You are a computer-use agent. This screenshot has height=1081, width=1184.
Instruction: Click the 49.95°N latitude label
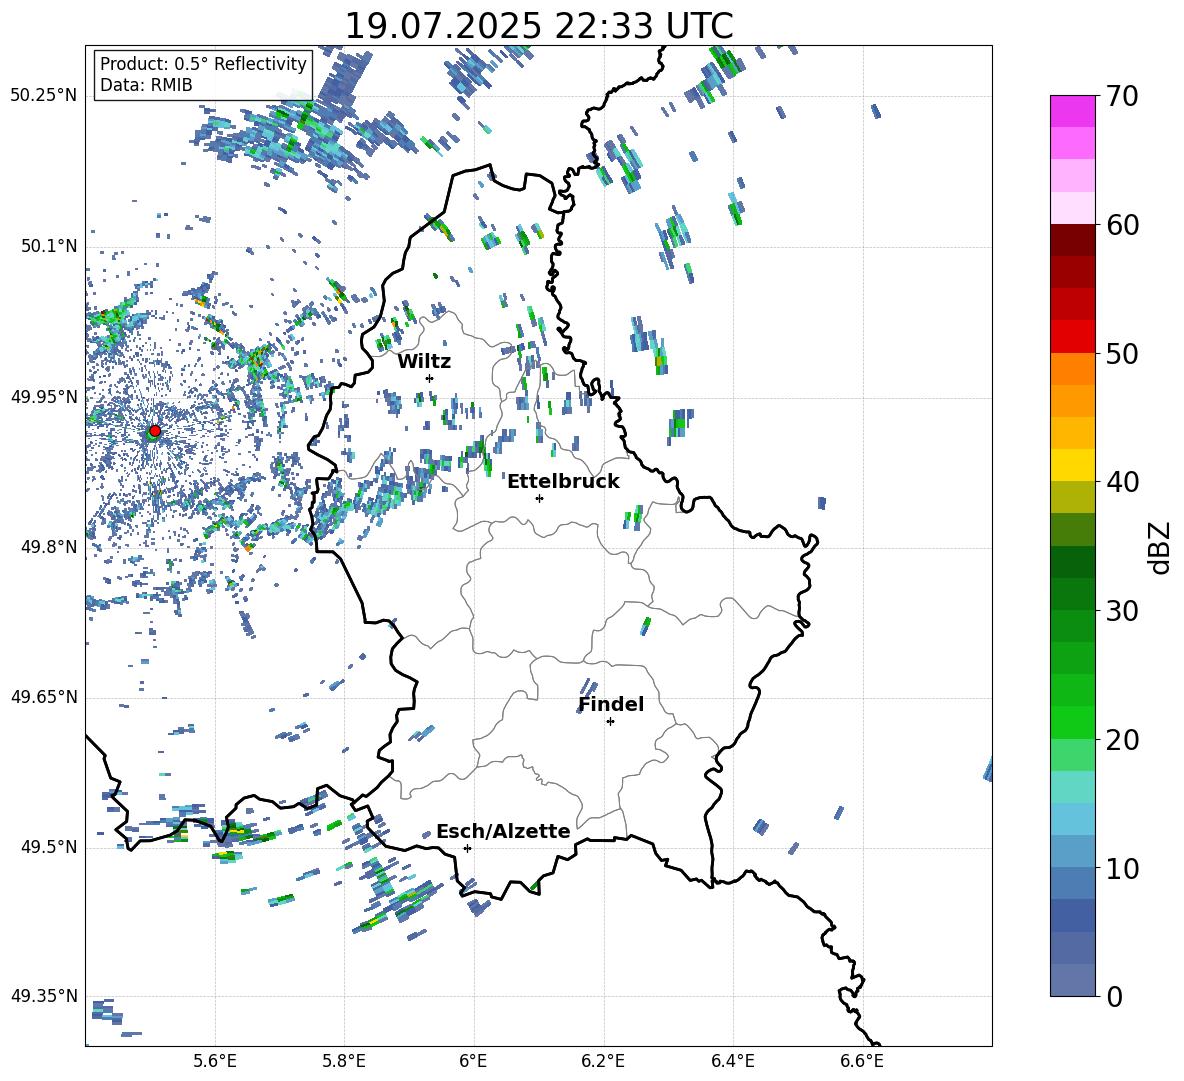point(44,397)
